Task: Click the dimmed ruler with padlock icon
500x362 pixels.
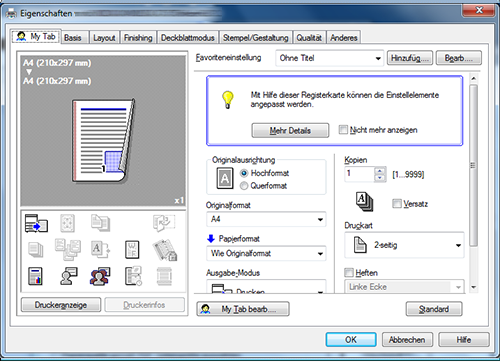Action: click(165, 250)
